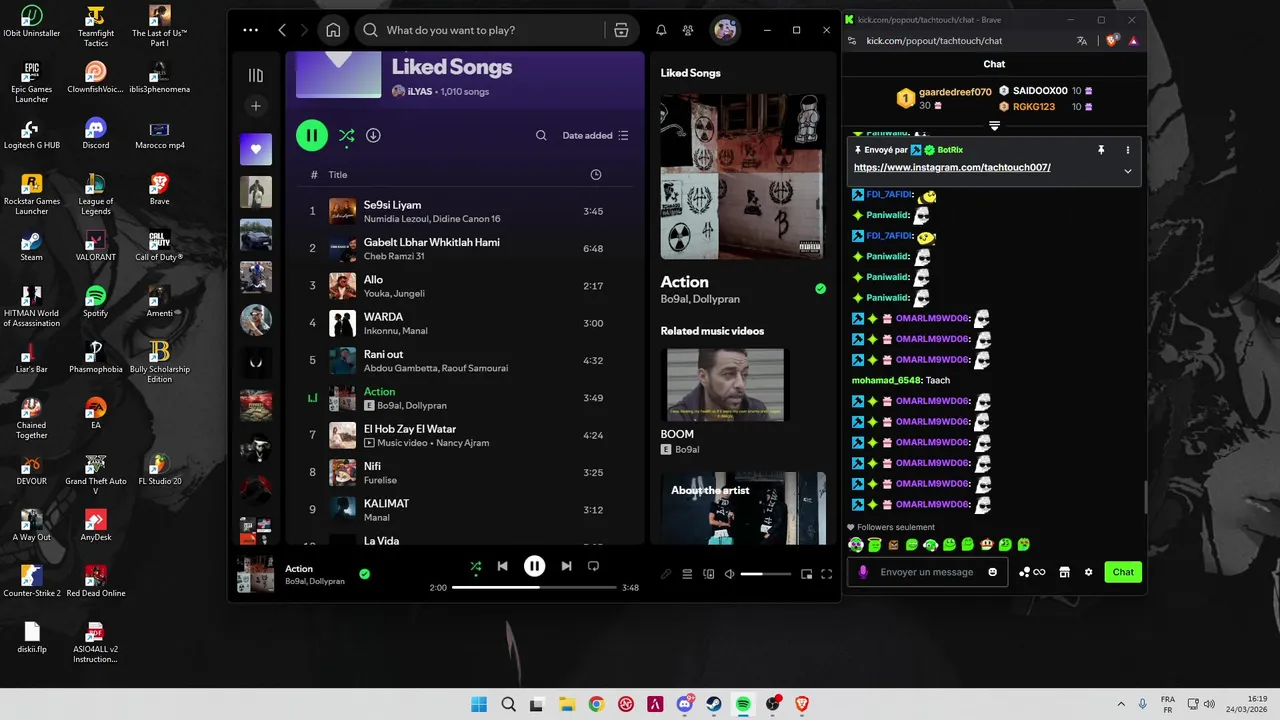Toggle the liked checkmark in the Now Playing bar
Image resolution: width=1280 pixels, height=720 pixels.
coord(364,574)
